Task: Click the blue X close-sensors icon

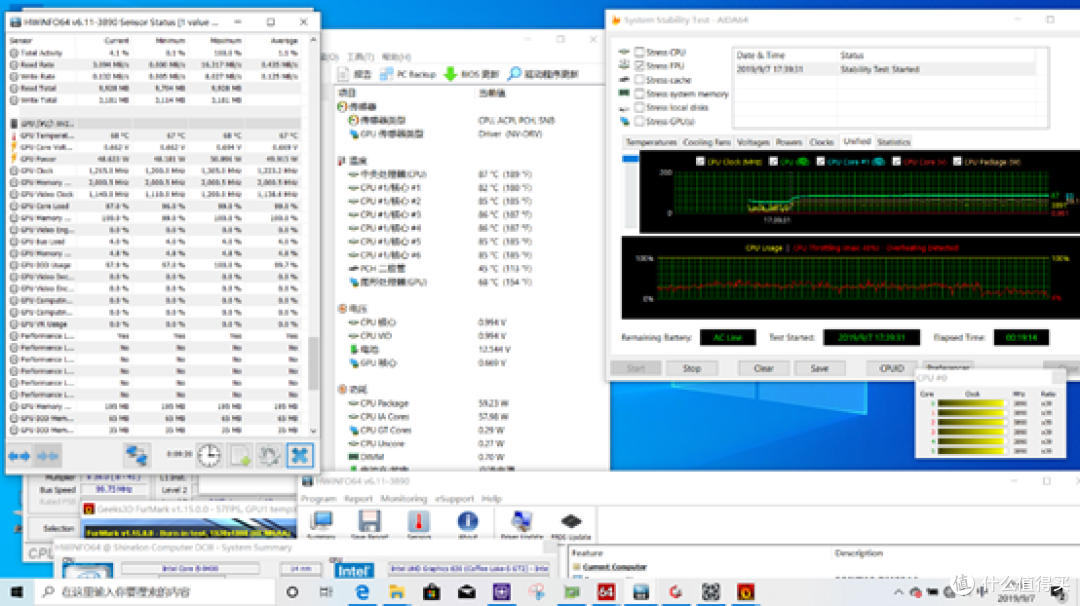Action: pyautogui.click(x=300, y=455)
